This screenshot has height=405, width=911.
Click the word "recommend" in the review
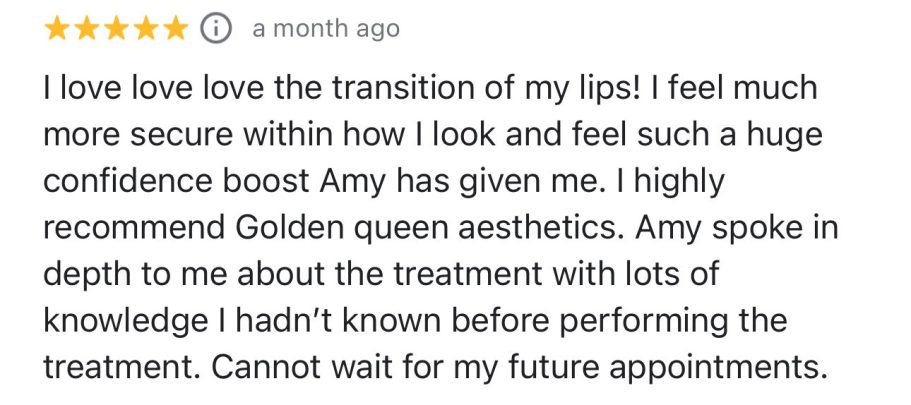click(x=135, y=228)
